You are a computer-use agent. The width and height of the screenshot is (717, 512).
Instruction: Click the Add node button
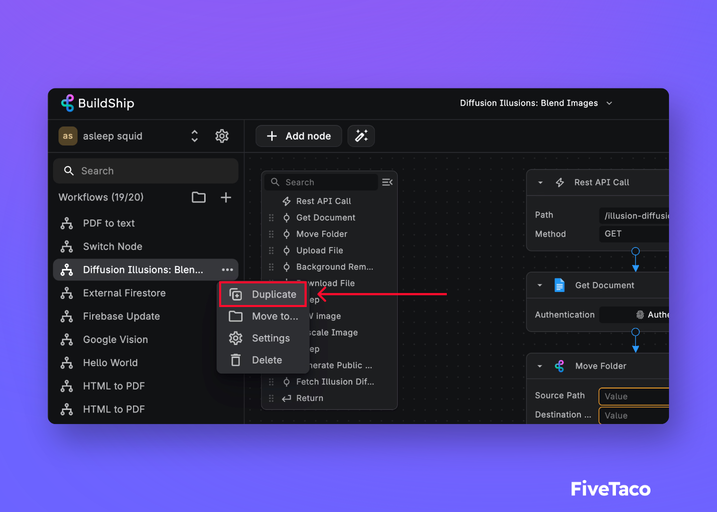[299, 136]
